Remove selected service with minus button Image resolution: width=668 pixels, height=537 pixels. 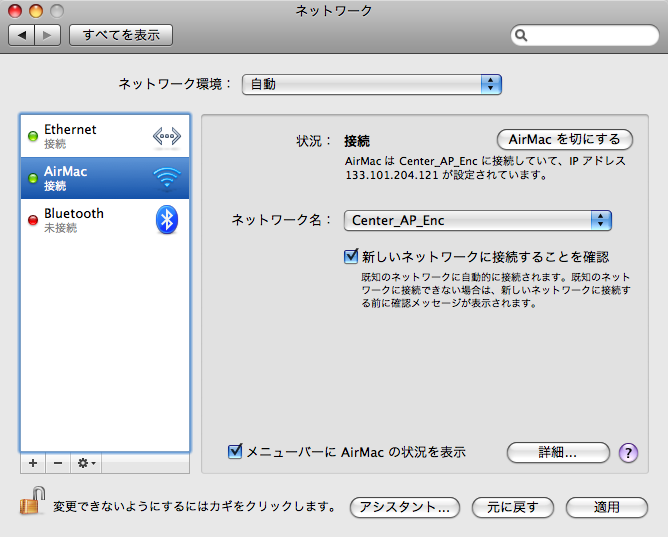[58, 463]
